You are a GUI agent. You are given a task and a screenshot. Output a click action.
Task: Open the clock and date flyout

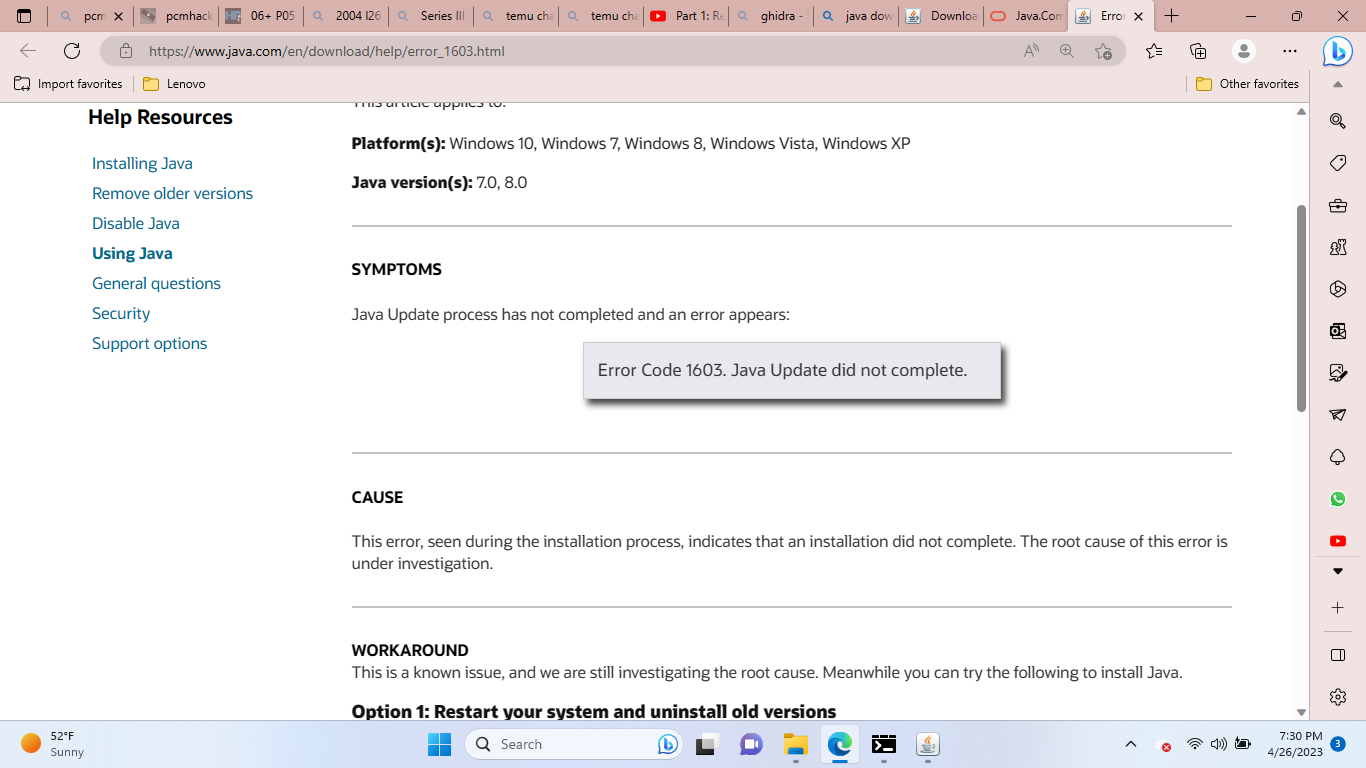tap(1294, 744)
